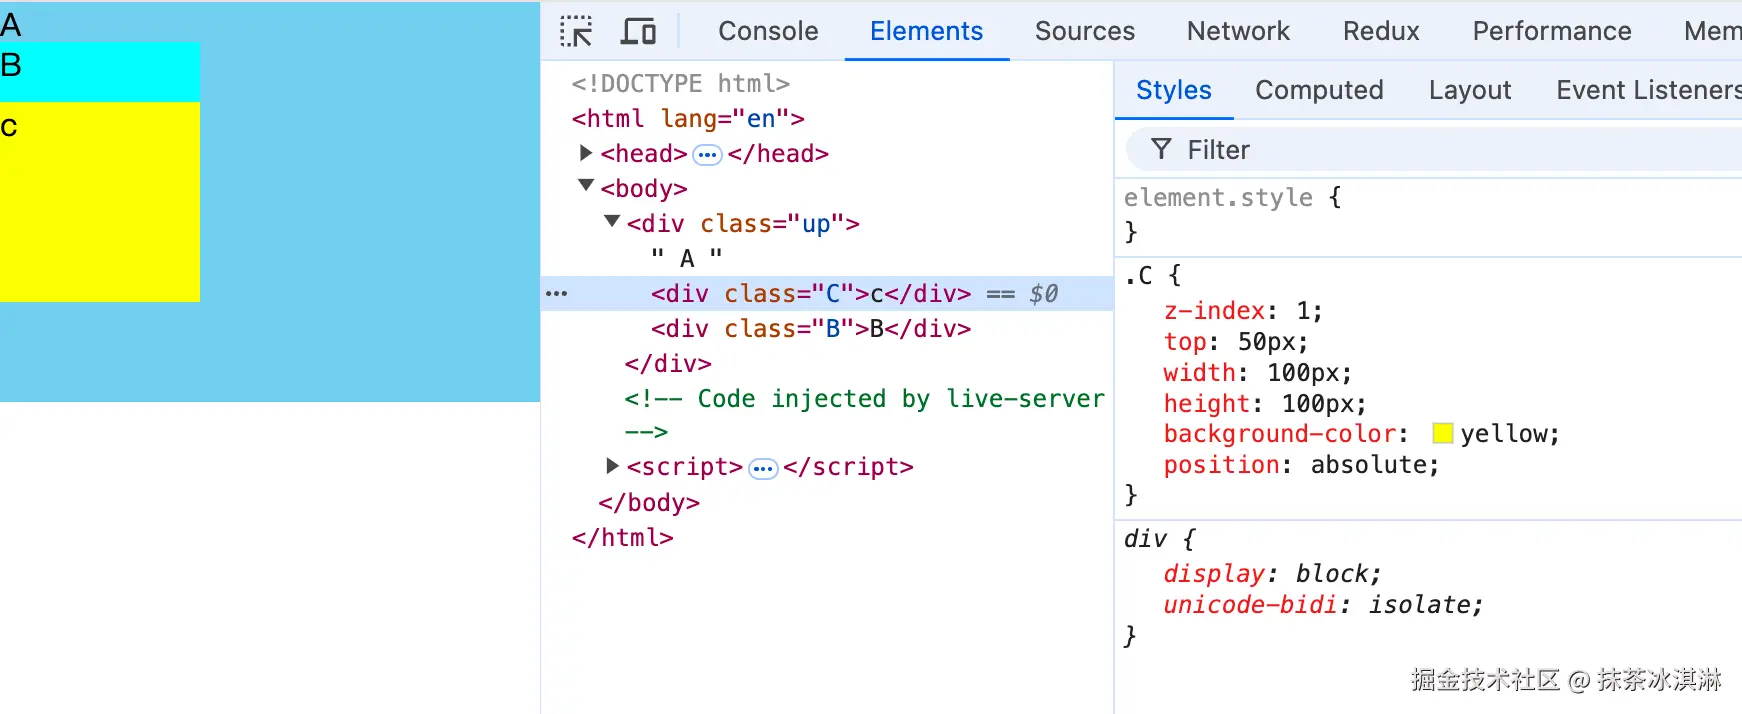Select the text node A row
Screen dimensions: 1742x714
(687, 257)
